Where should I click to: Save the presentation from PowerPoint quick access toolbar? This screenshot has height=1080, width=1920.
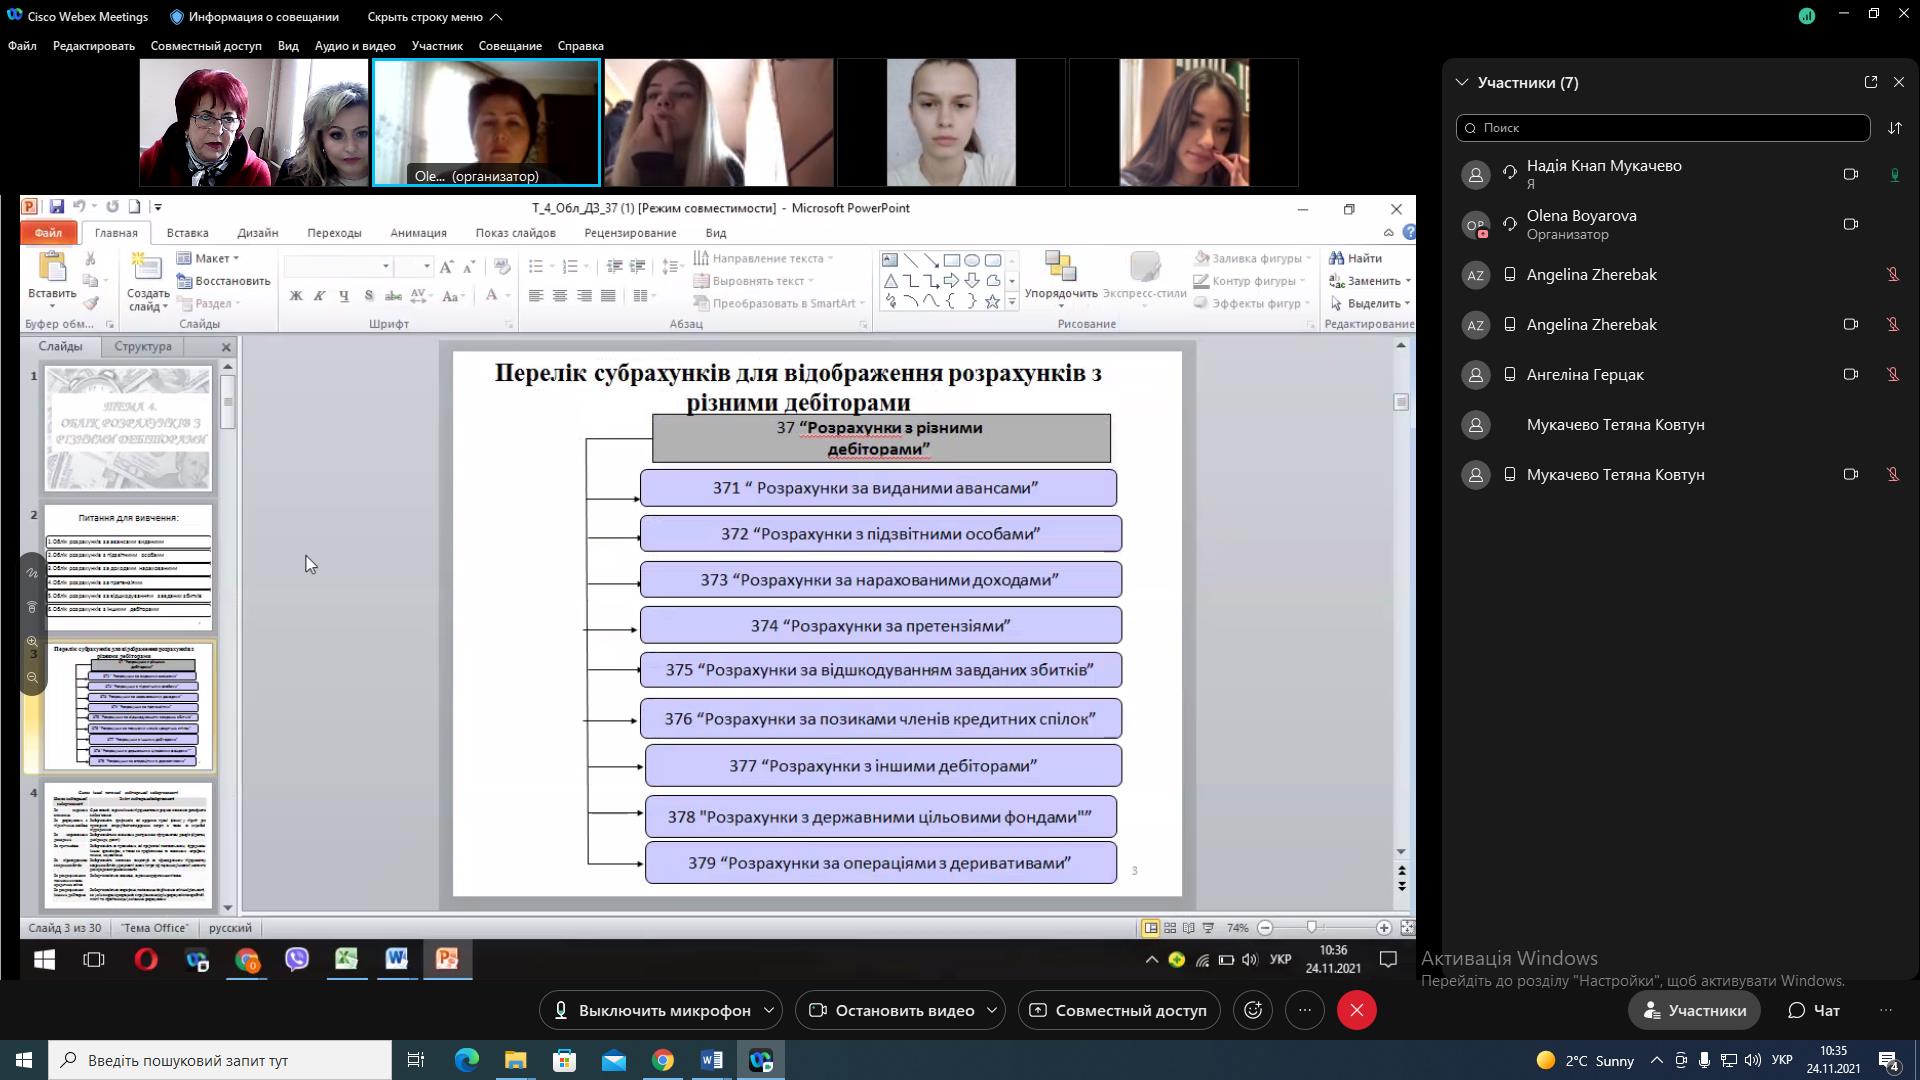(x=57, y=207)
